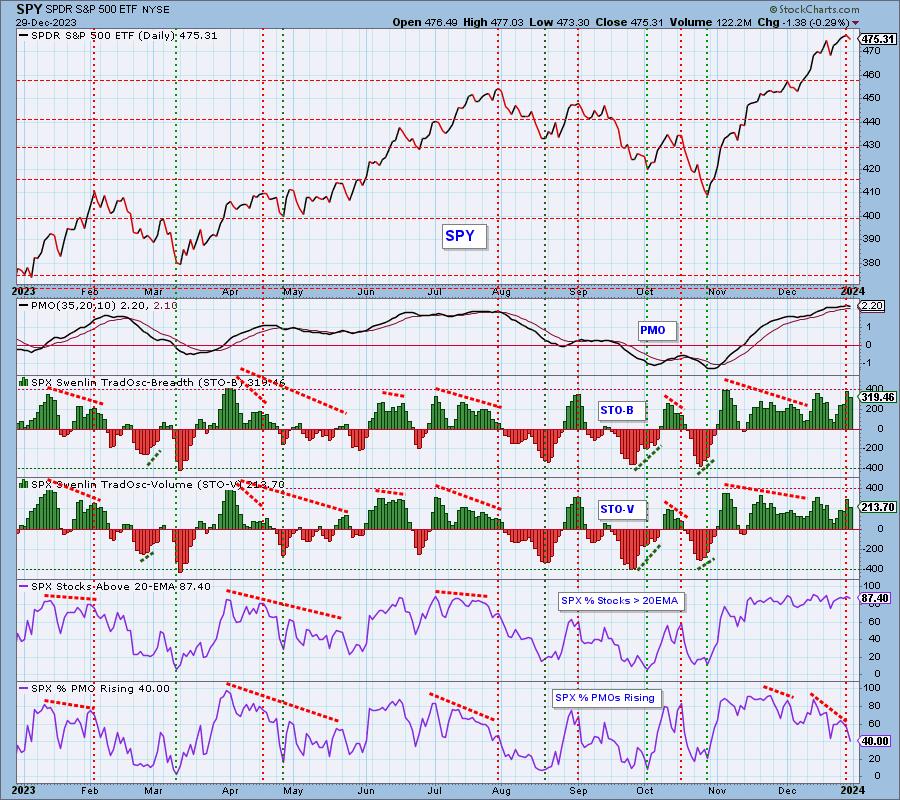Image resolution: width=900 pixels, height=800 pixels.
Task: Click the Aug label on top time axis
Action: click(501, 292)
